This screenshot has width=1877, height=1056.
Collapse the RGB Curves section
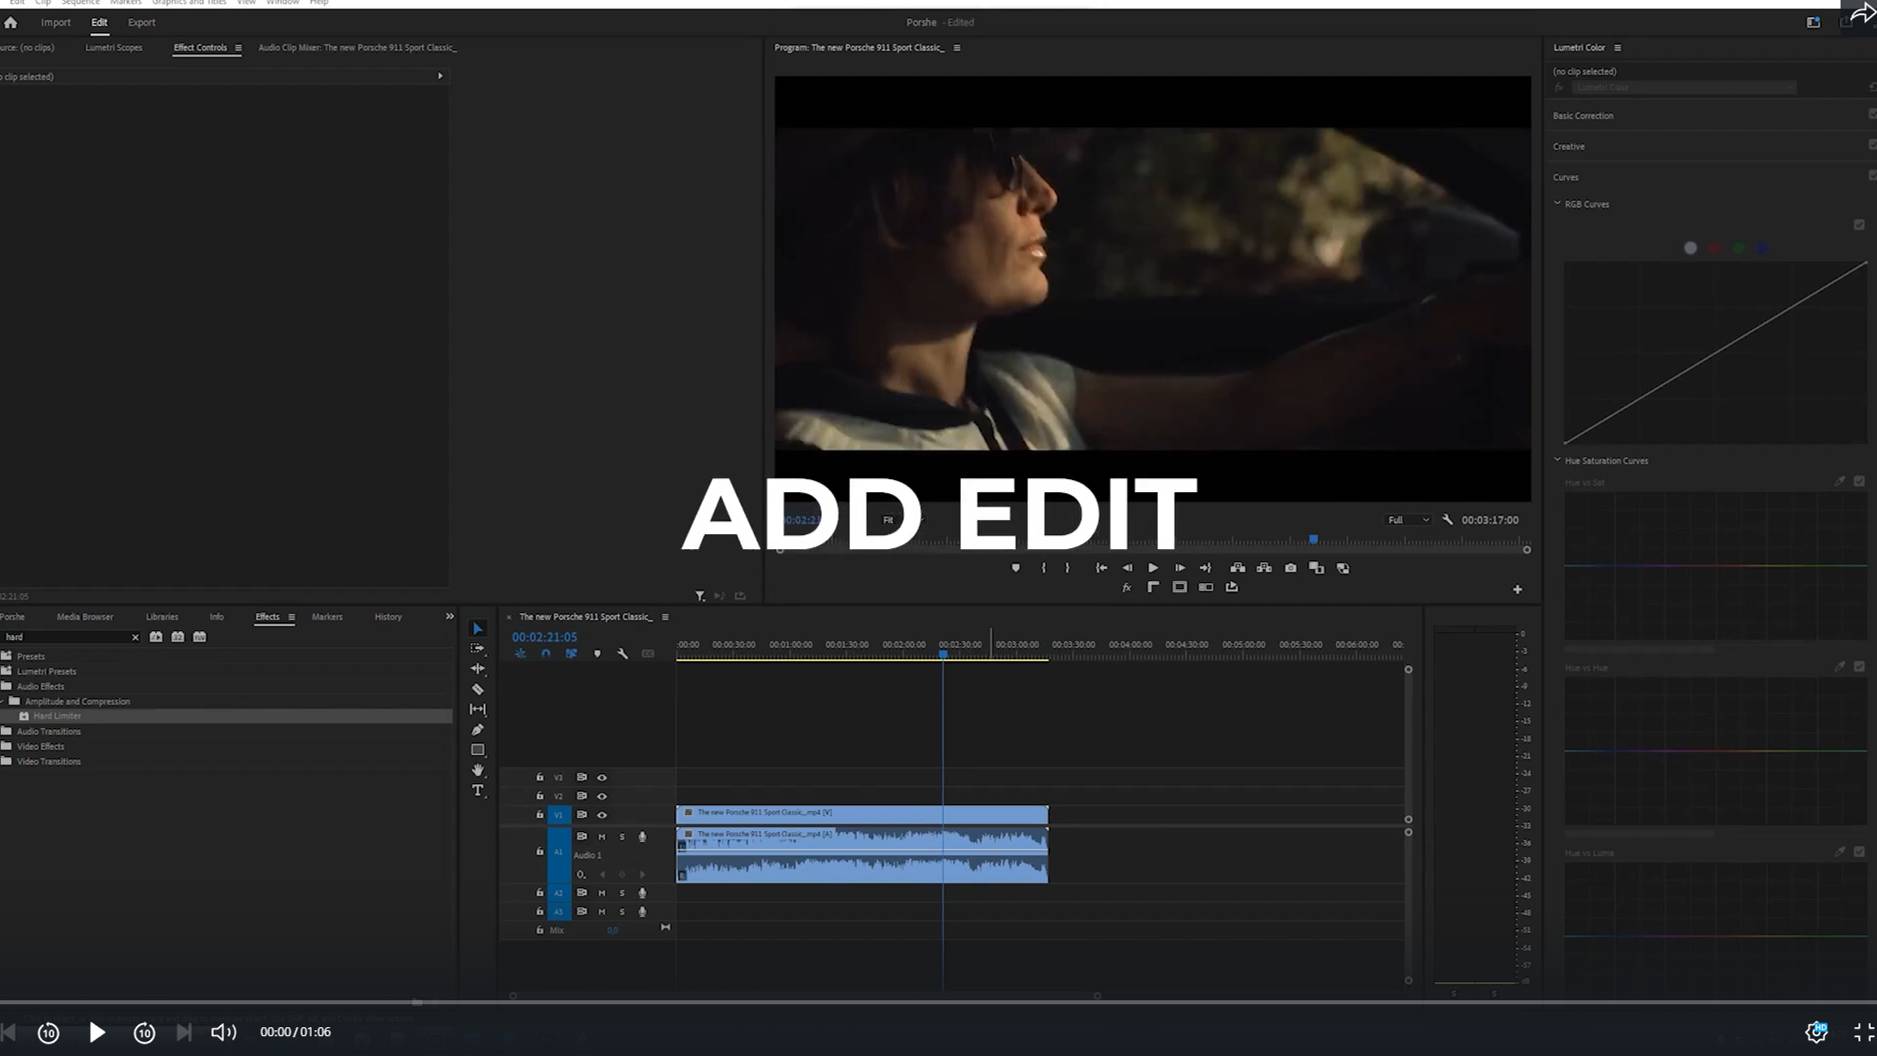(1557, 204)
